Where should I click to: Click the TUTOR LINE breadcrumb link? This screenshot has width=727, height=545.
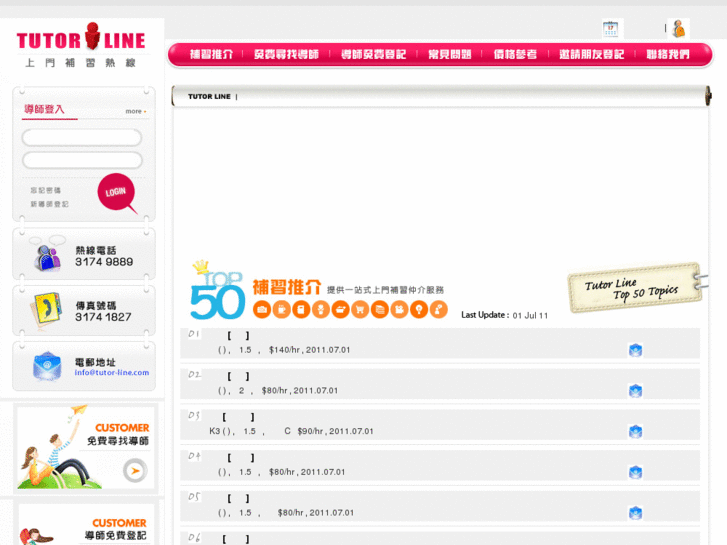(209, 96)
